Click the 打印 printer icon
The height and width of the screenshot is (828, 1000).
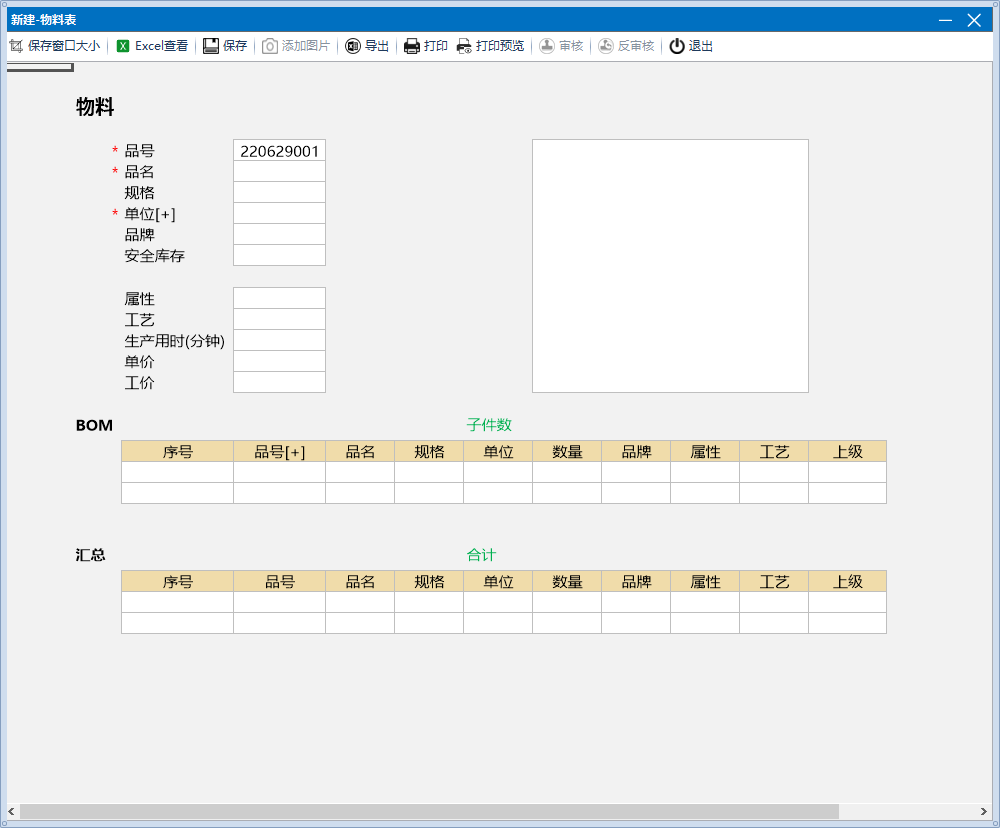click(412, 46)
